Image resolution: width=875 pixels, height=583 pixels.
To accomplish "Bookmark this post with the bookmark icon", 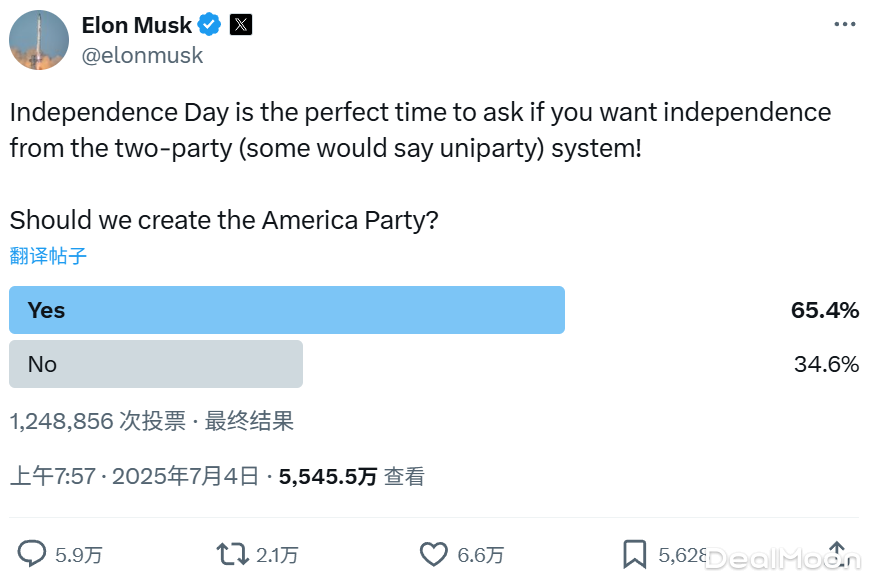I will tap(635, 554).
